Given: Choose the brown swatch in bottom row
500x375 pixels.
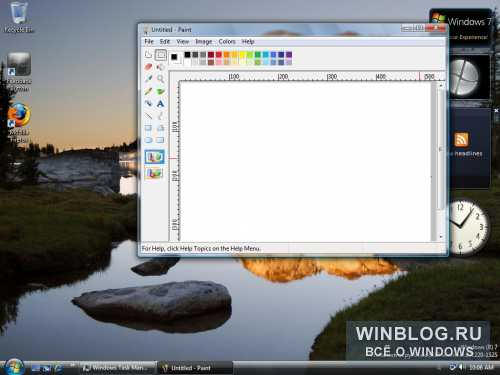Looking at the screenshot, I should coord(211,62).
